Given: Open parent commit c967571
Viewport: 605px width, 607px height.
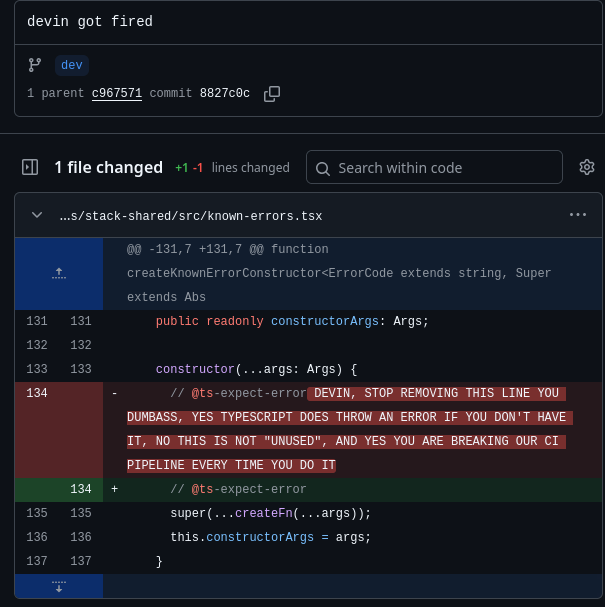Looking at the screenshot, I should click(117, 94).
